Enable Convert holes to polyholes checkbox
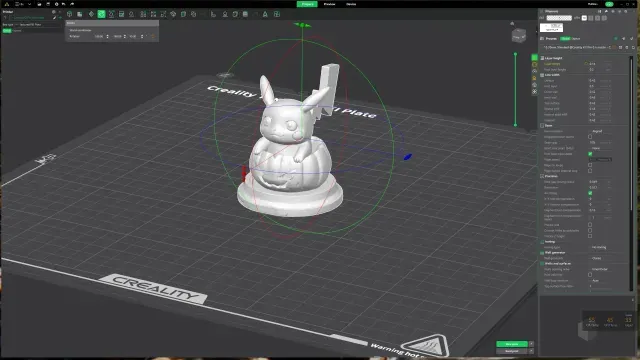The width and height of the screenshot is (640, 360). tap(590, 231)
